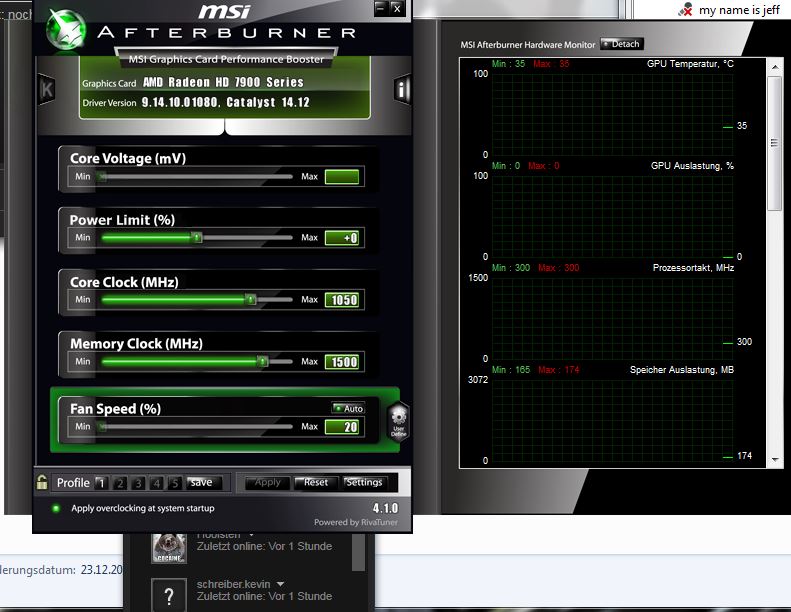This screenshot has width=791, height=612.
Task: Click the Apply button
Action: click(267, 482)
